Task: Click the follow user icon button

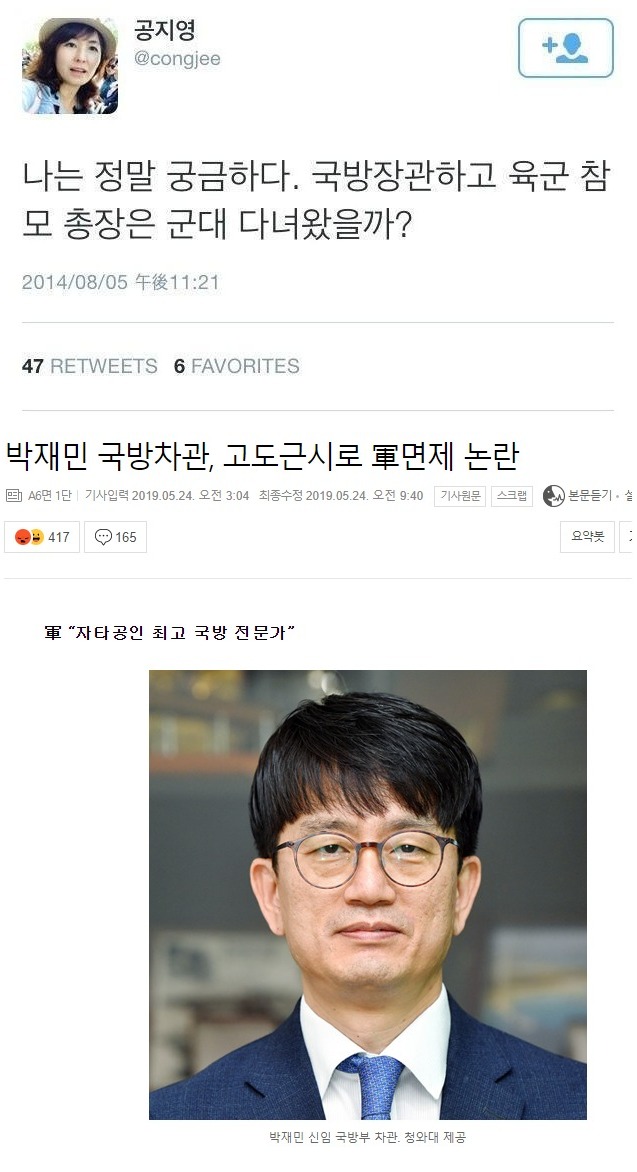Action: (x=566, y=48)
